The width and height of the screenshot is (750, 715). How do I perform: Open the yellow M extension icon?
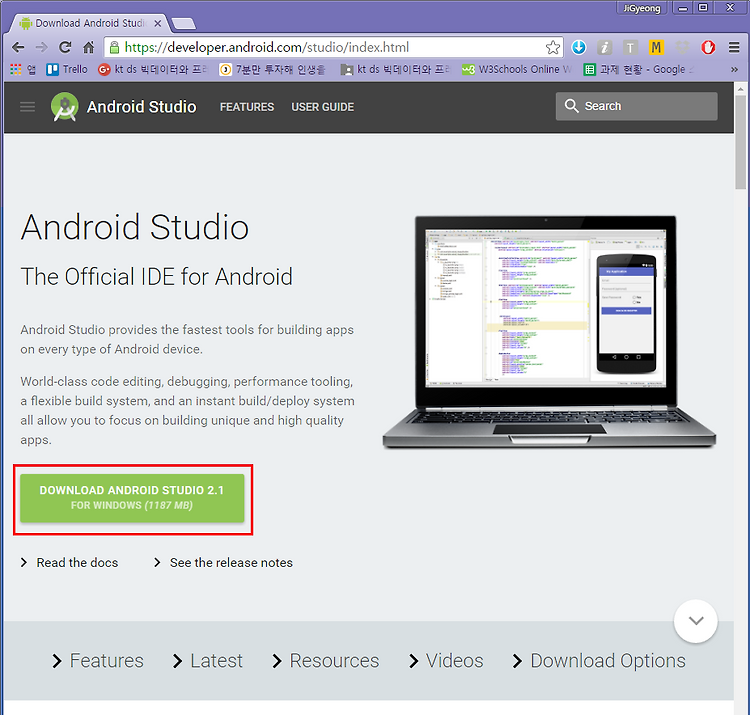coord(656,47)
